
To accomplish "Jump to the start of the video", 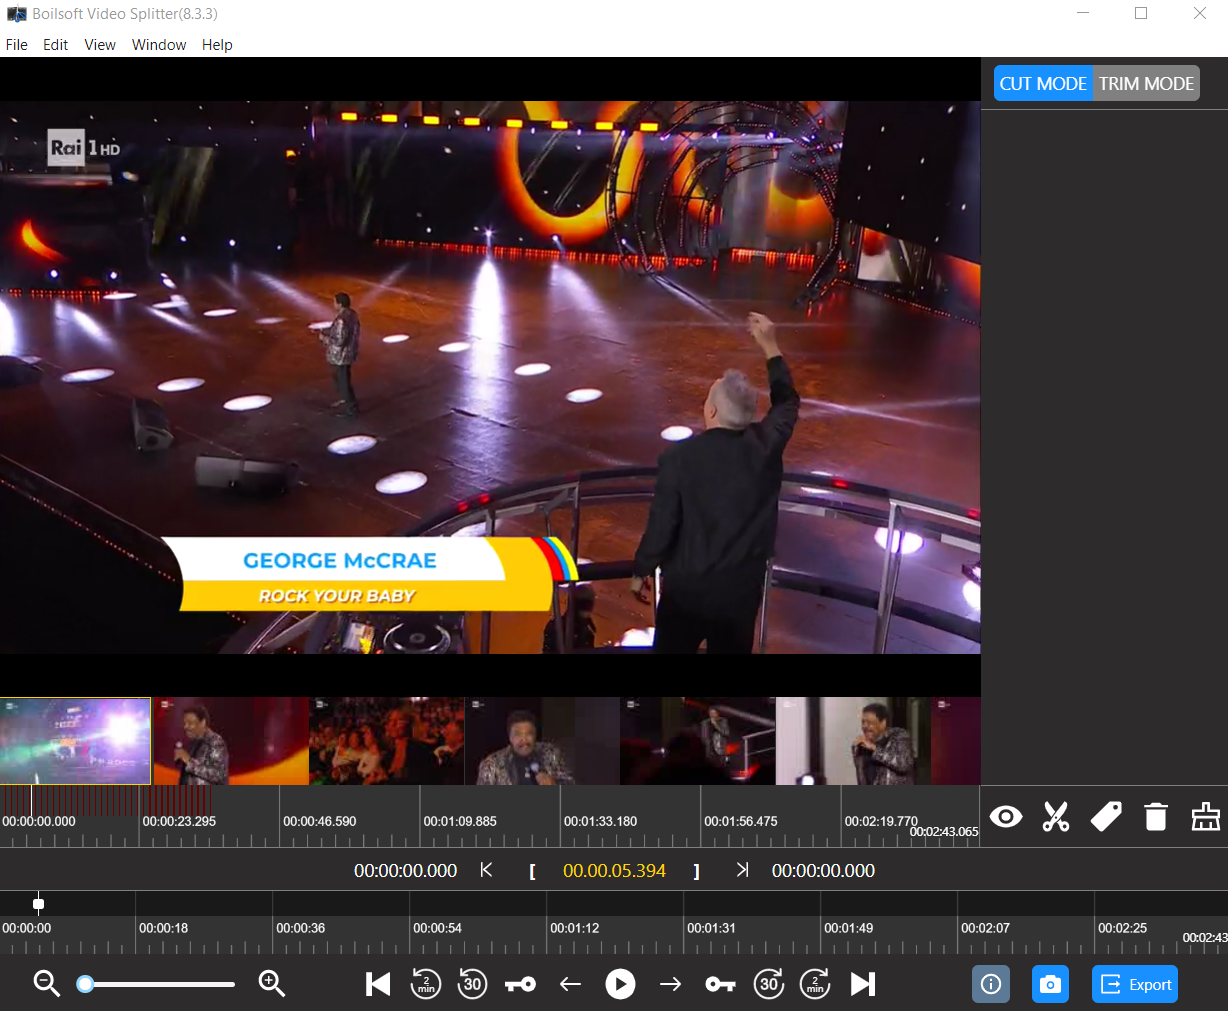I will (378, 984).
